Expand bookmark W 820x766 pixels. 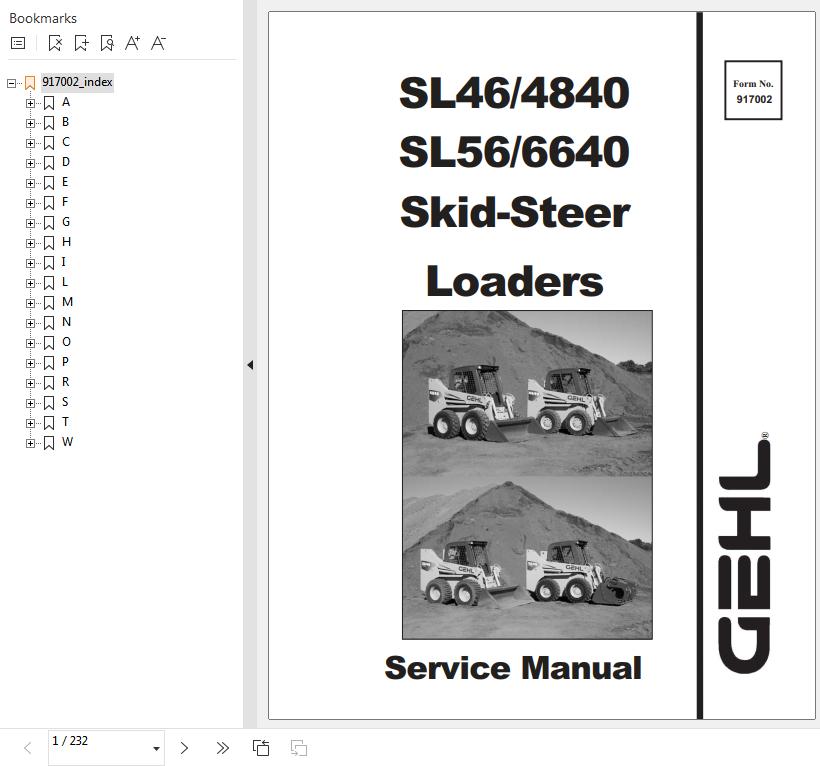coord(30,443)
